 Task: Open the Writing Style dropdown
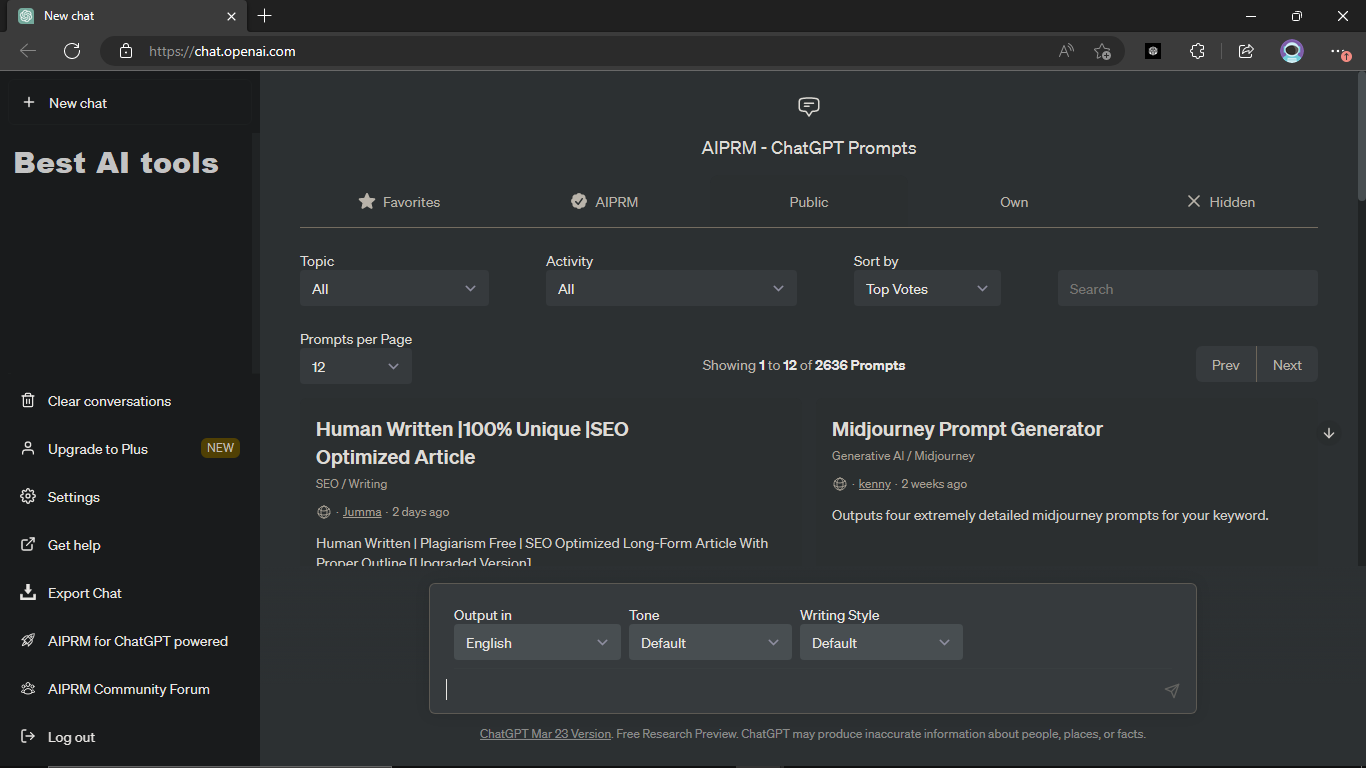click(881, 642)
